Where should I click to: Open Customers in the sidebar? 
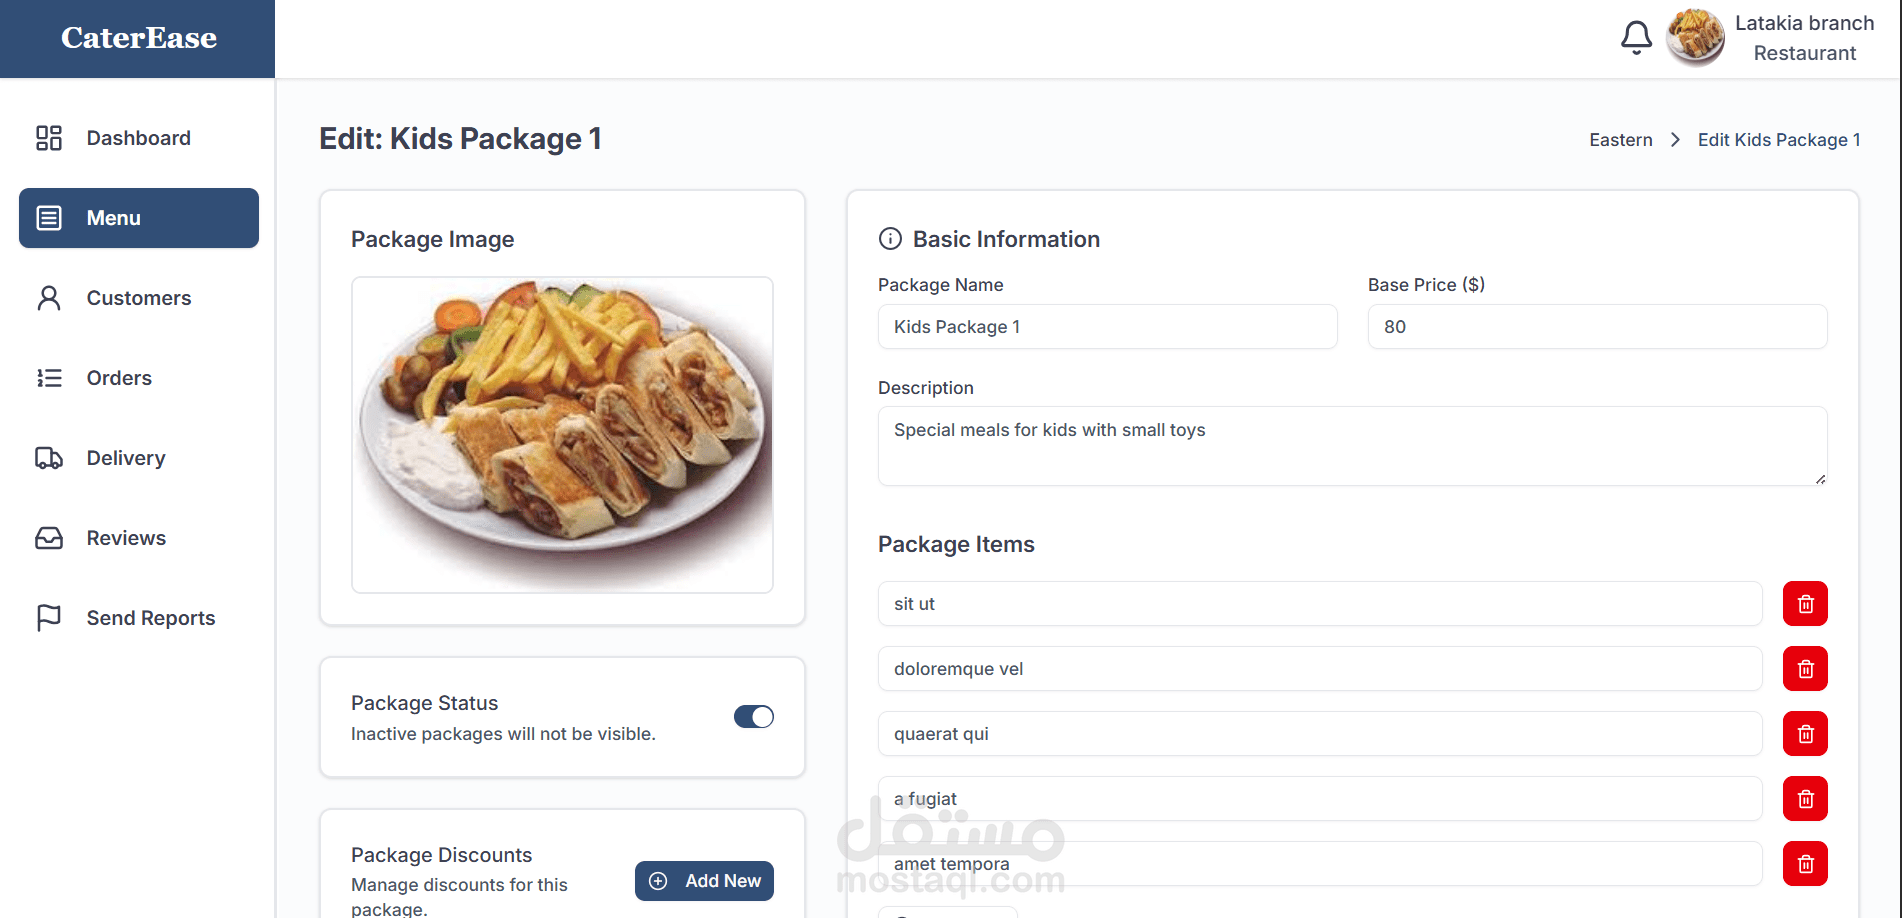pyautogui.click(x=138, y=298)
